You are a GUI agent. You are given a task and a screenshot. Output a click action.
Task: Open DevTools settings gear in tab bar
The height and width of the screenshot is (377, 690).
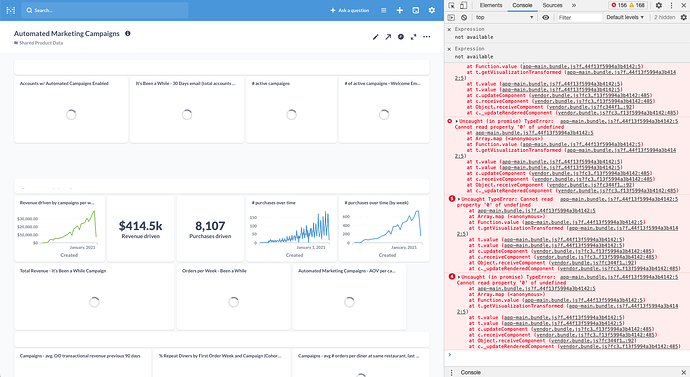[658, 5]
